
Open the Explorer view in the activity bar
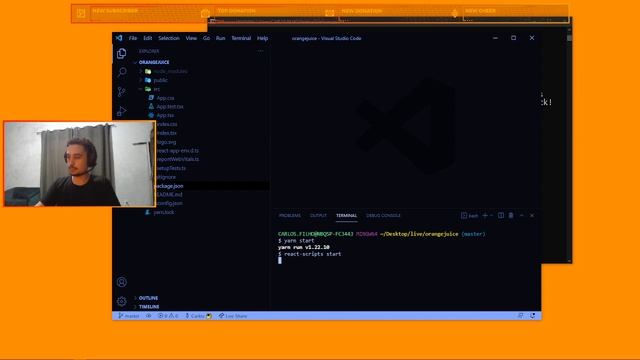[x=122, y=53]
